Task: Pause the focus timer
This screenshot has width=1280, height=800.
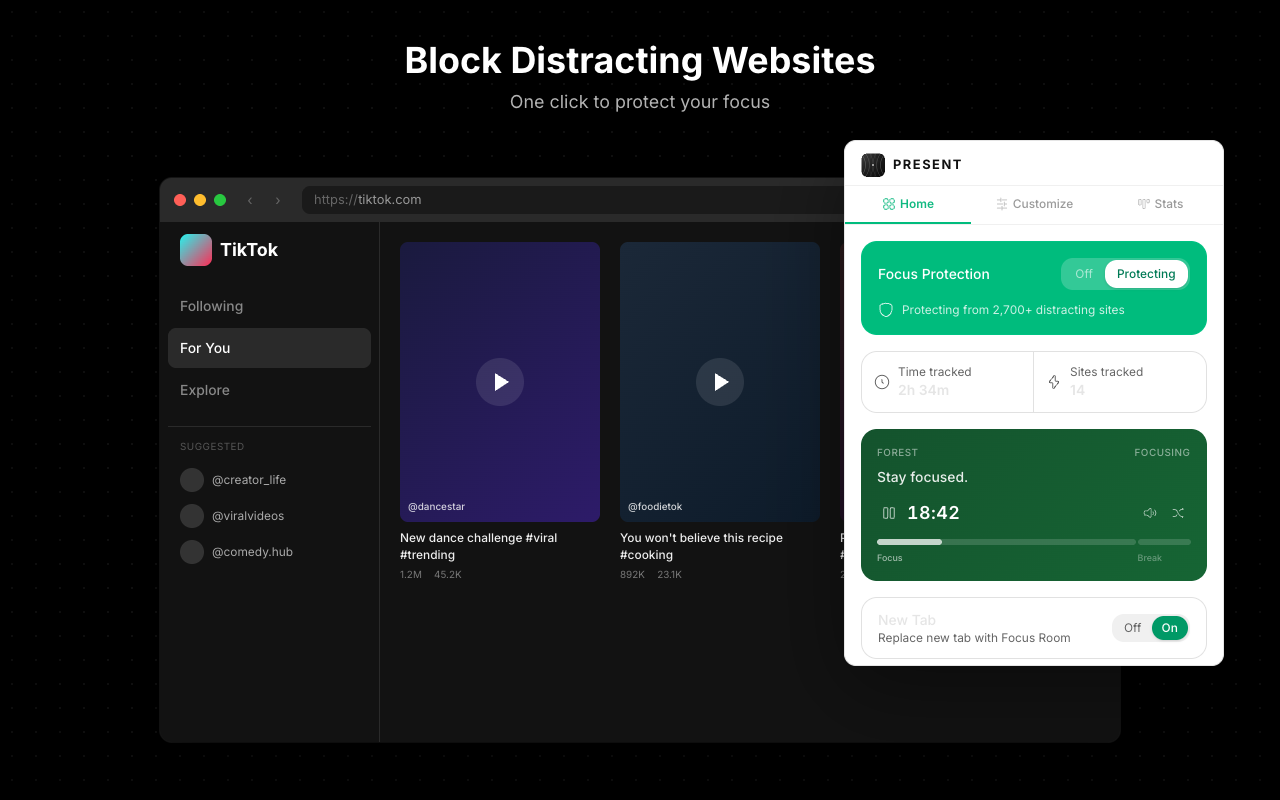Action: click(x=889, y=513)
